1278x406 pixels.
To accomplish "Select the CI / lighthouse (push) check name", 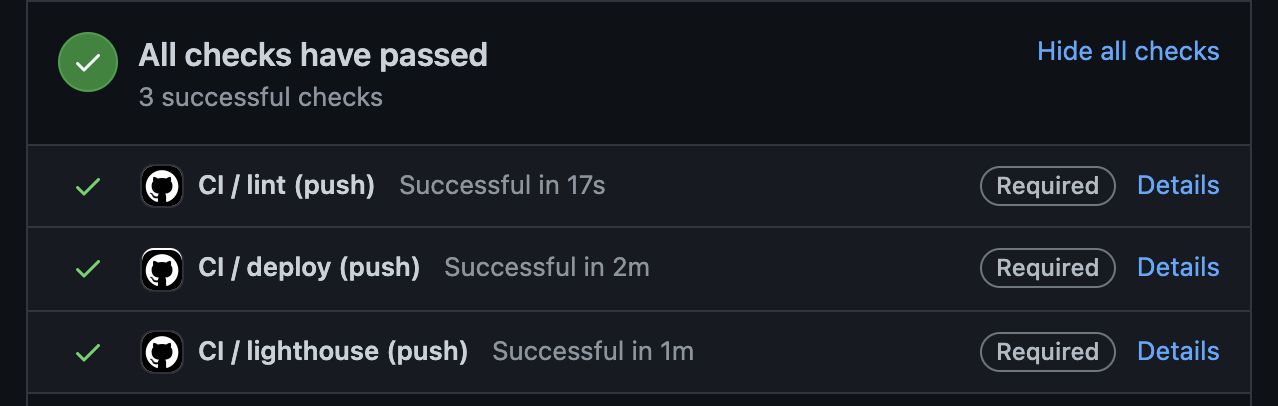I will click(333, 352).
